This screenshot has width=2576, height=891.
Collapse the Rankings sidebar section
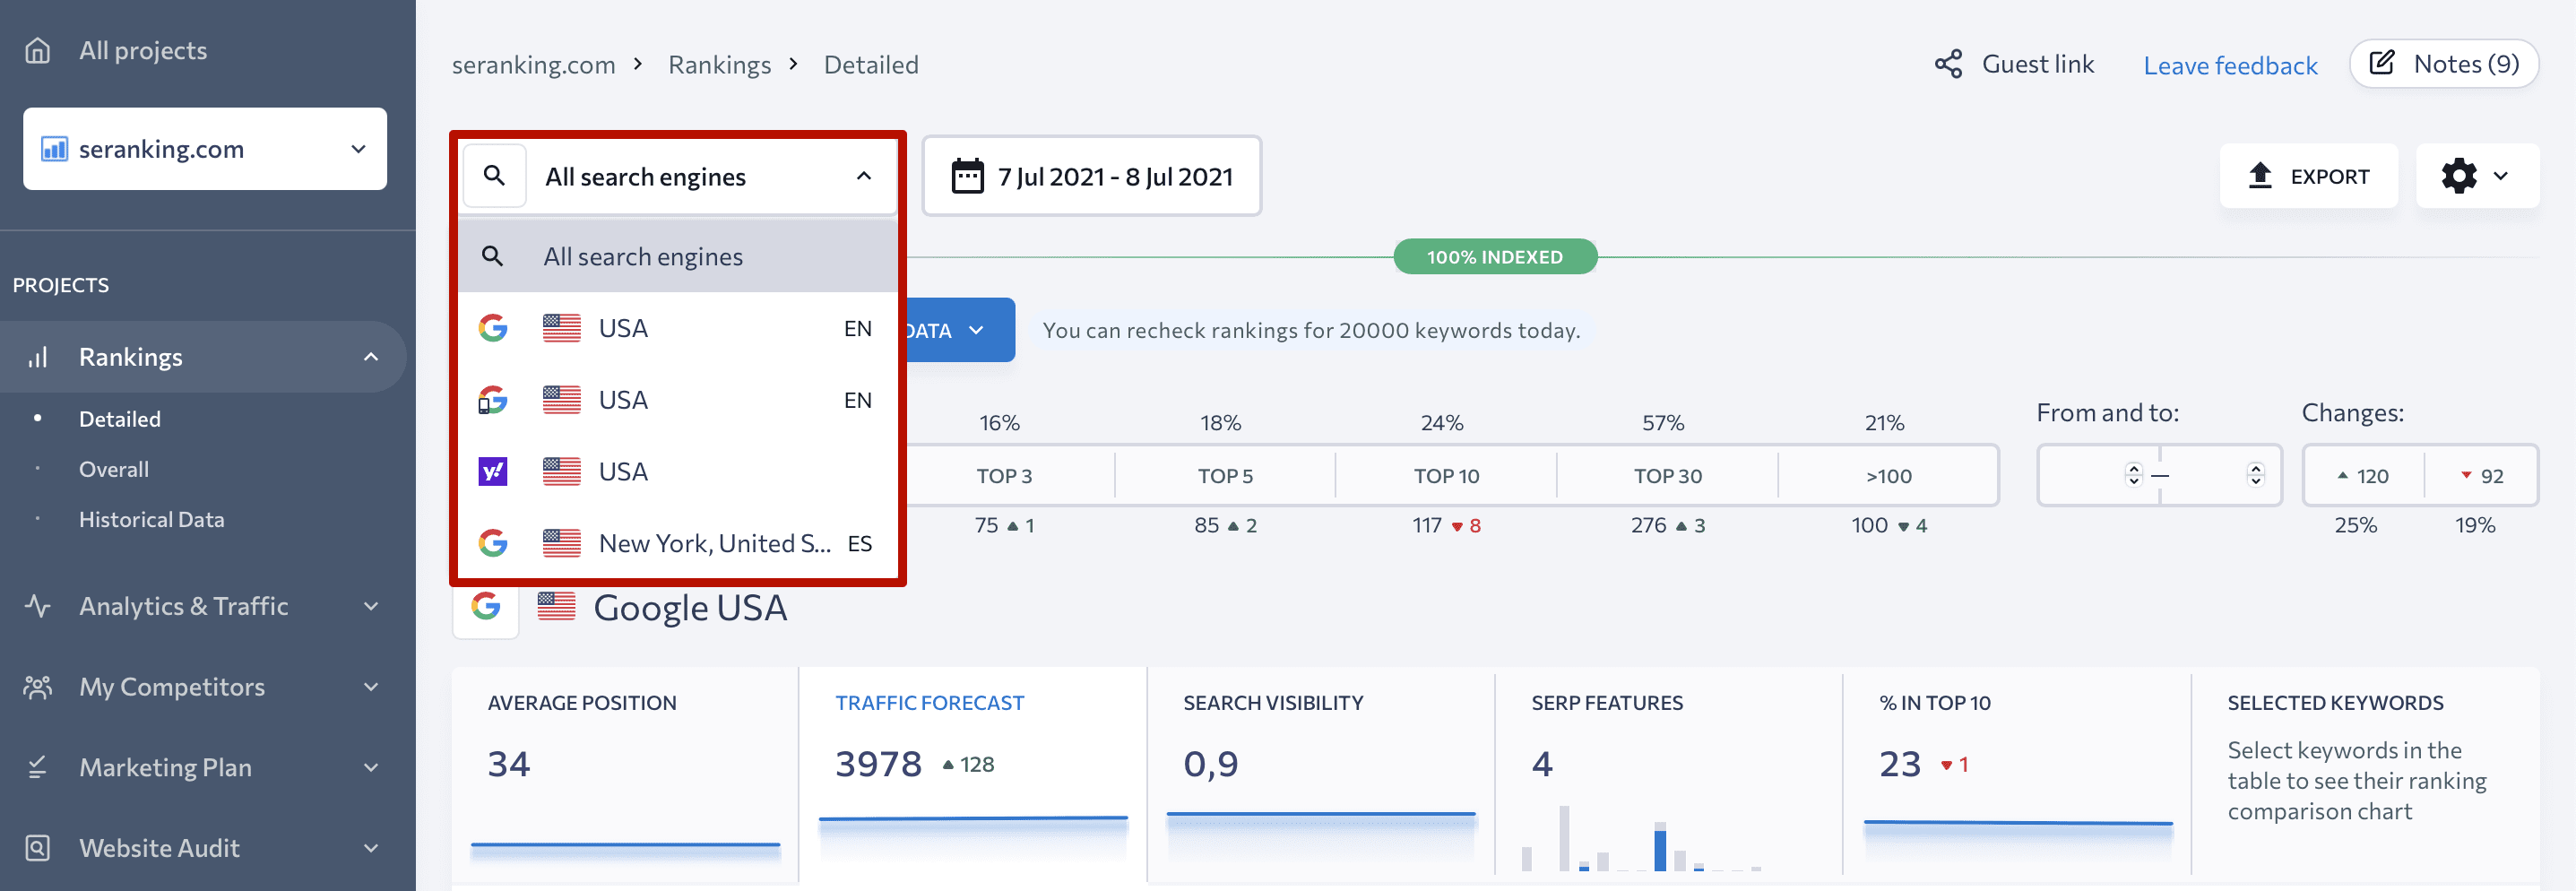pyautogui.click(x=371, y=357)
